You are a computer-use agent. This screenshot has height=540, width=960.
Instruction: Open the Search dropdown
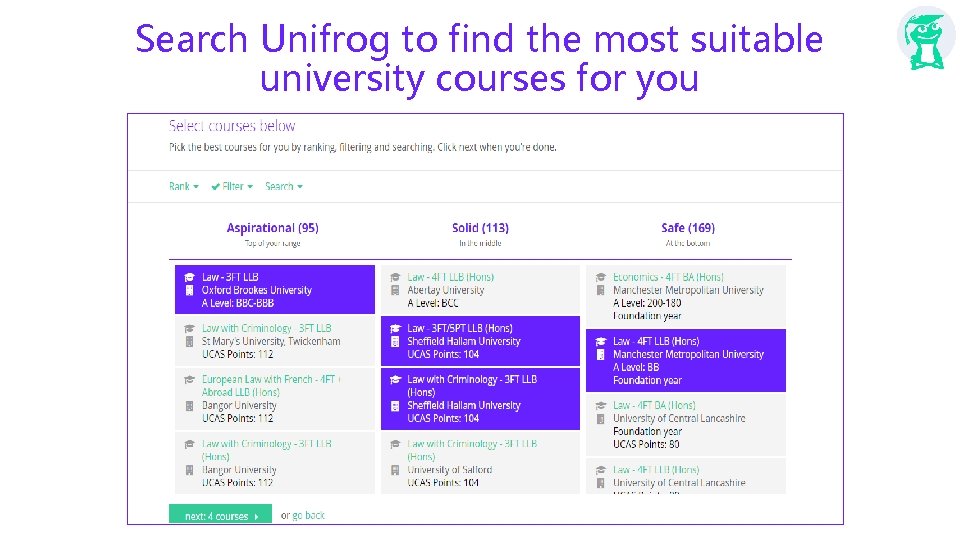coord(283,186)
